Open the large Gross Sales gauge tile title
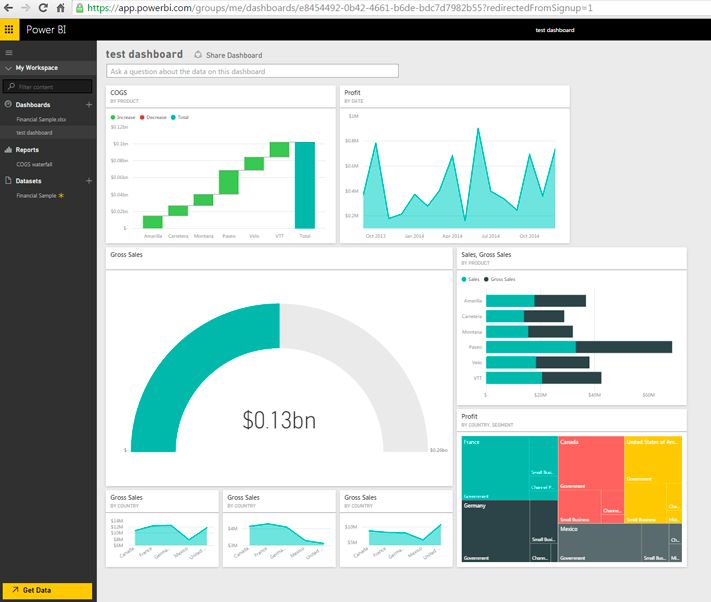 point(127,255)
